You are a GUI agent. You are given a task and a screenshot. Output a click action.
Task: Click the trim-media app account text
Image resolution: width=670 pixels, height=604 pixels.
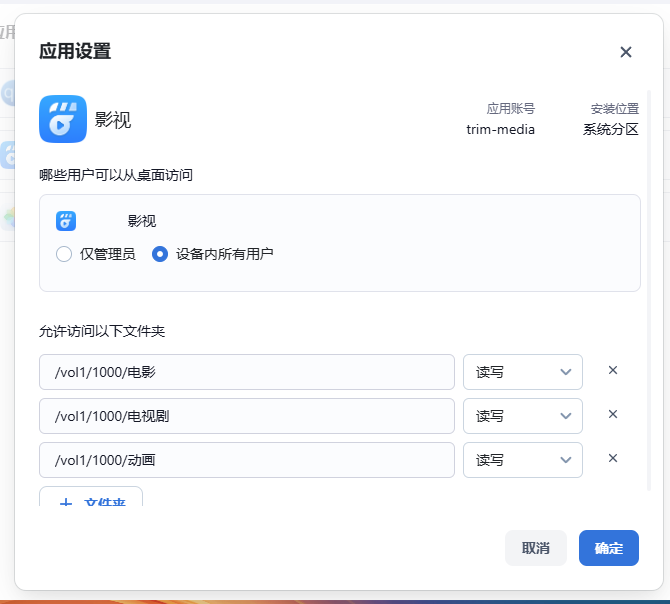coord(500,129)
